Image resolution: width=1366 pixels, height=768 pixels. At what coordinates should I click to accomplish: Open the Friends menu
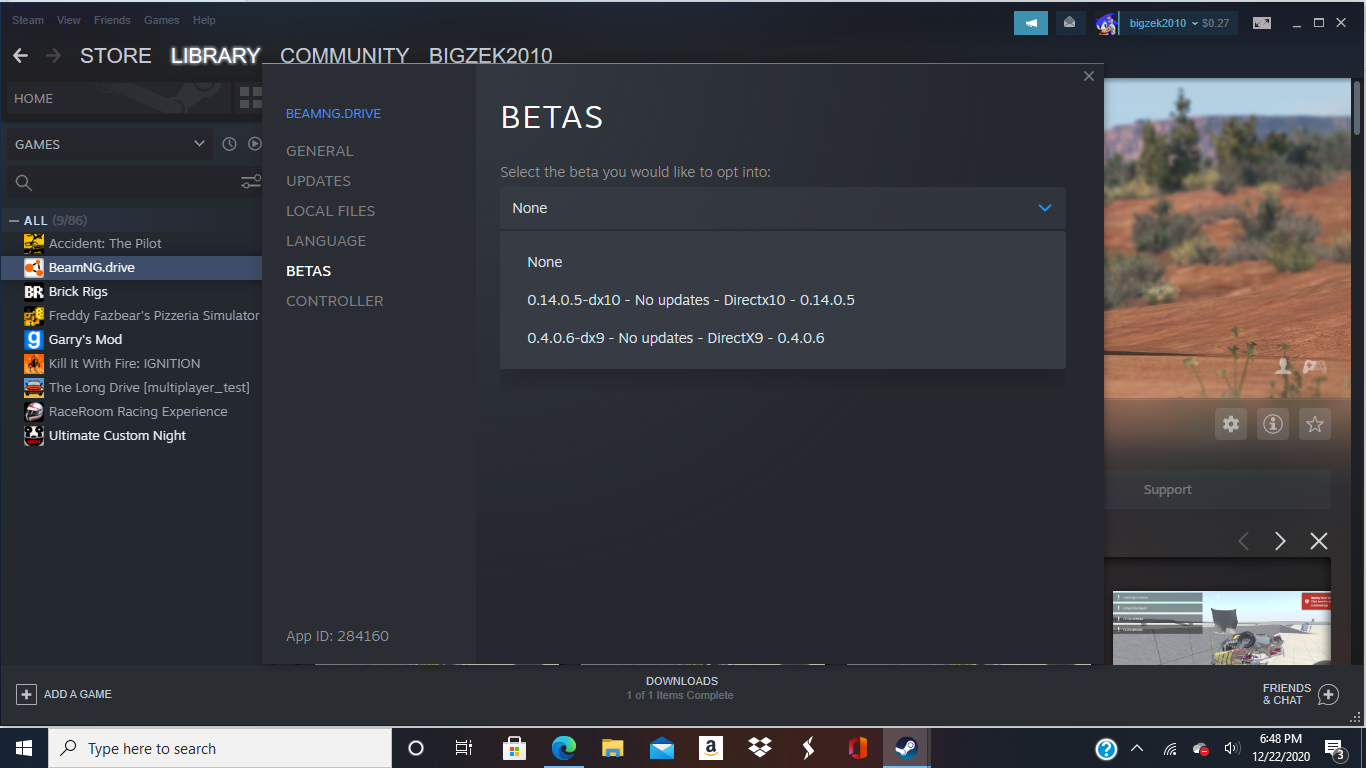point(112,20)
